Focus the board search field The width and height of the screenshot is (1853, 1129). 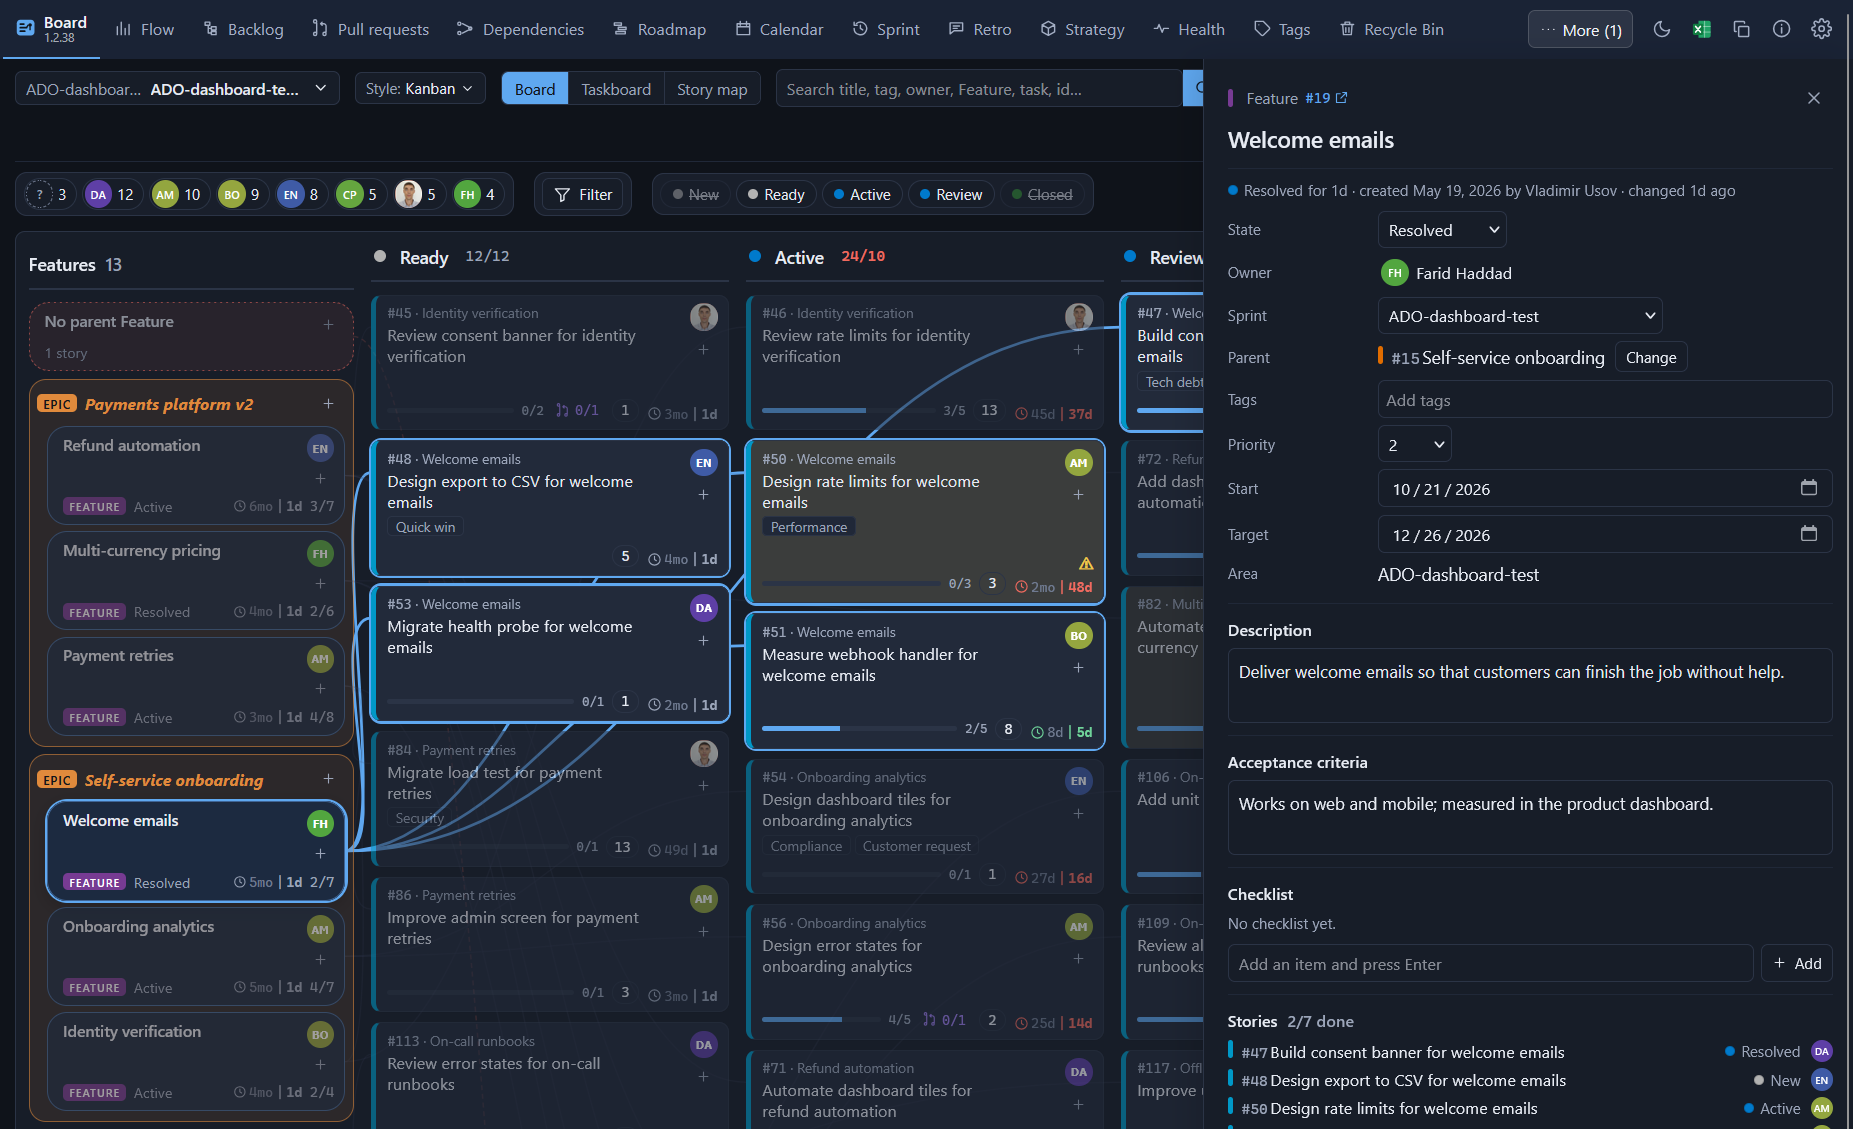point(979,89)
